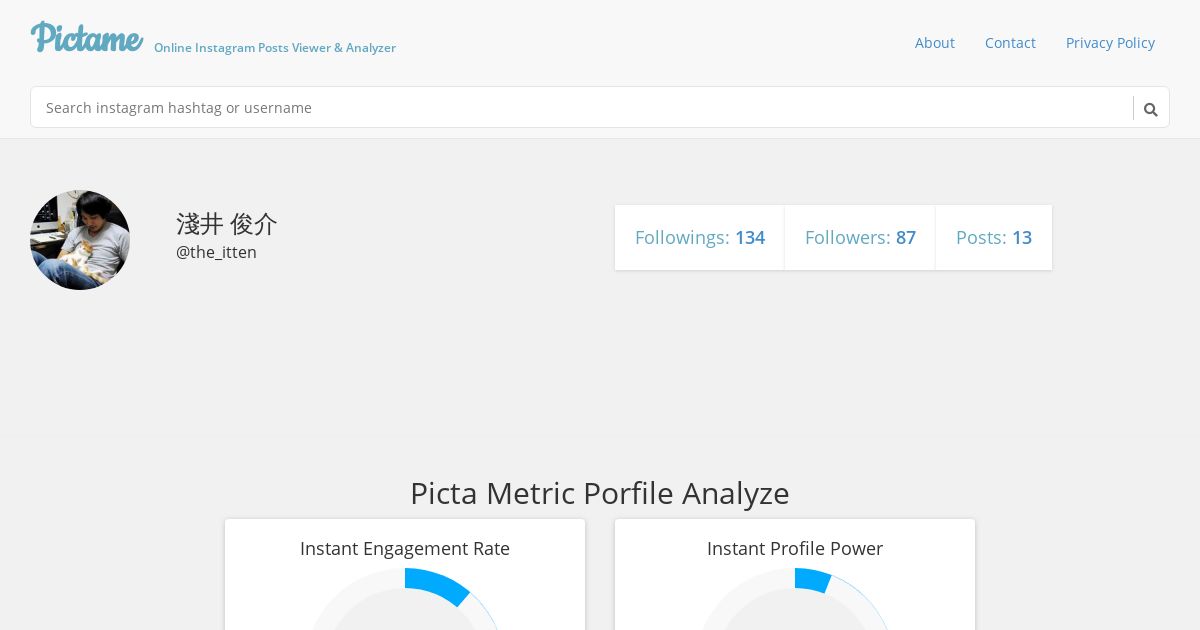The height and width of the screenshot is (630, 1200).
Task: Click the tagline Online Instagram Posts Viewer & Analyzer
Action: [275, 48]
